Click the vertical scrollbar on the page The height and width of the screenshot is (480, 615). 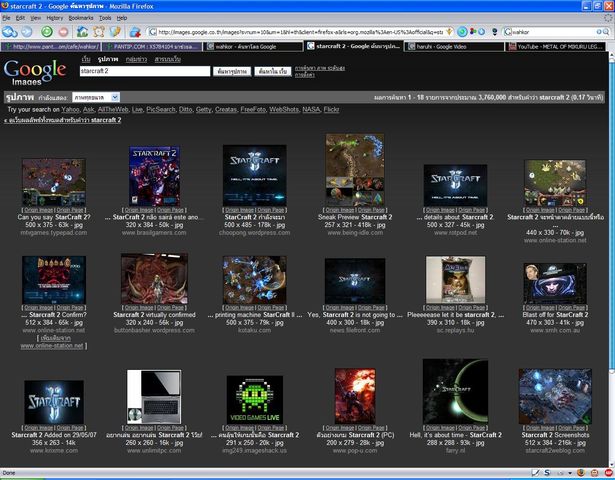(611, 259)
